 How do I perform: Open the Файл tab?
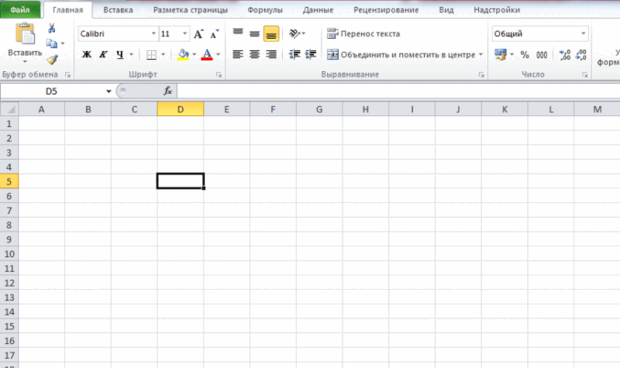click(20, 10)
